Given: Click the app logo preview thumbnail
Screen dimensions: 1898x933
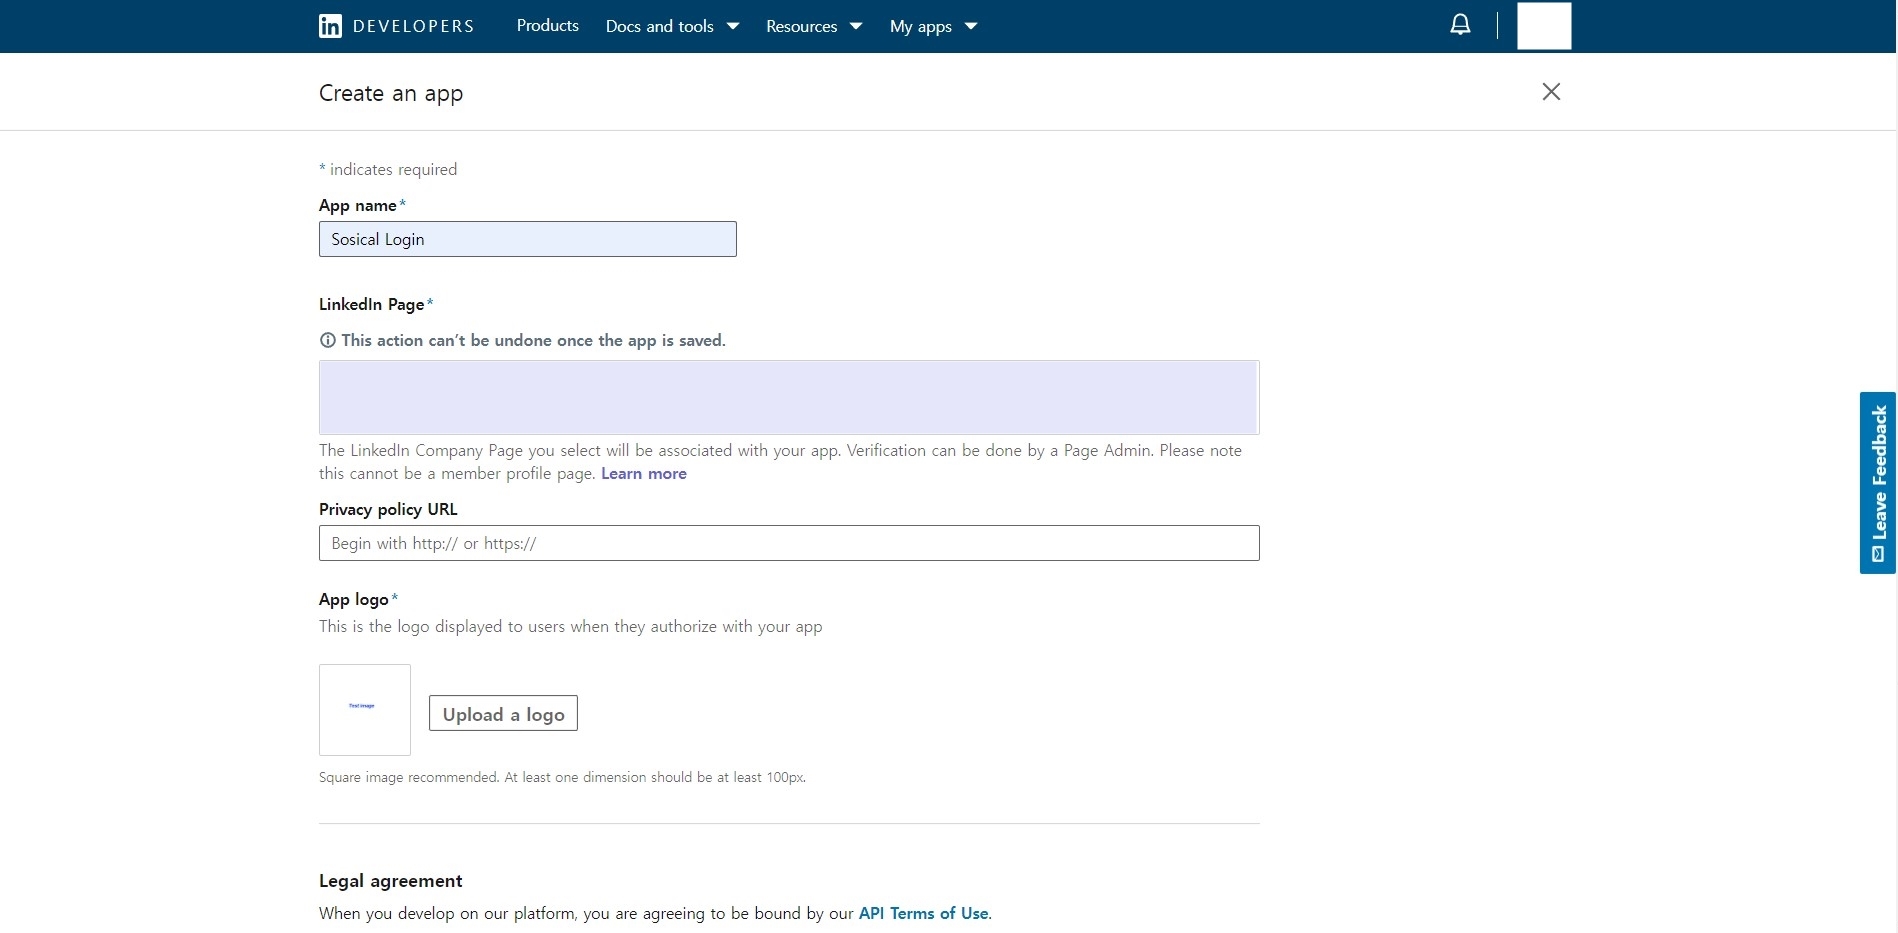Looking at the screenshot, I should click(365, 710).
